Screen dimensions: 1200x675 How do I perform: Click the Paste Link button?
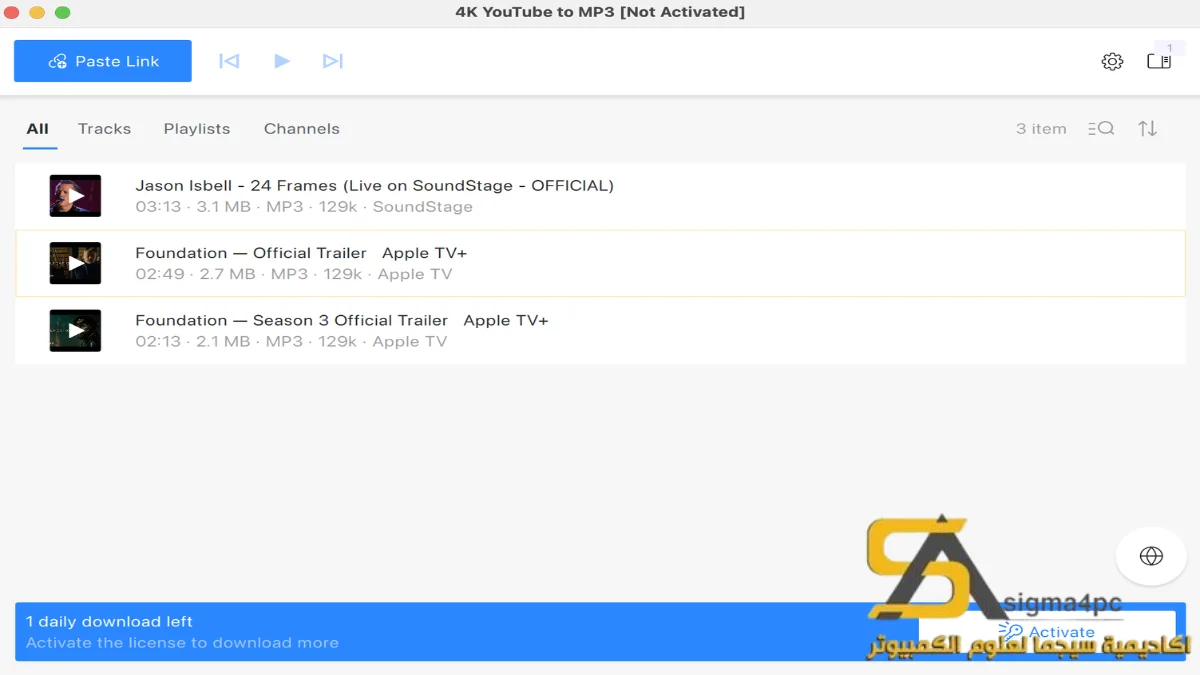pos(103,61)
